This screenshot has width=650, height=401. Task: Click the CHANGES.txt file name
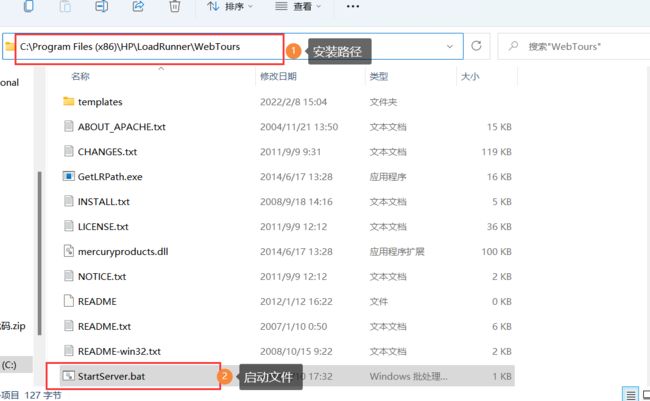click(107, 152)
